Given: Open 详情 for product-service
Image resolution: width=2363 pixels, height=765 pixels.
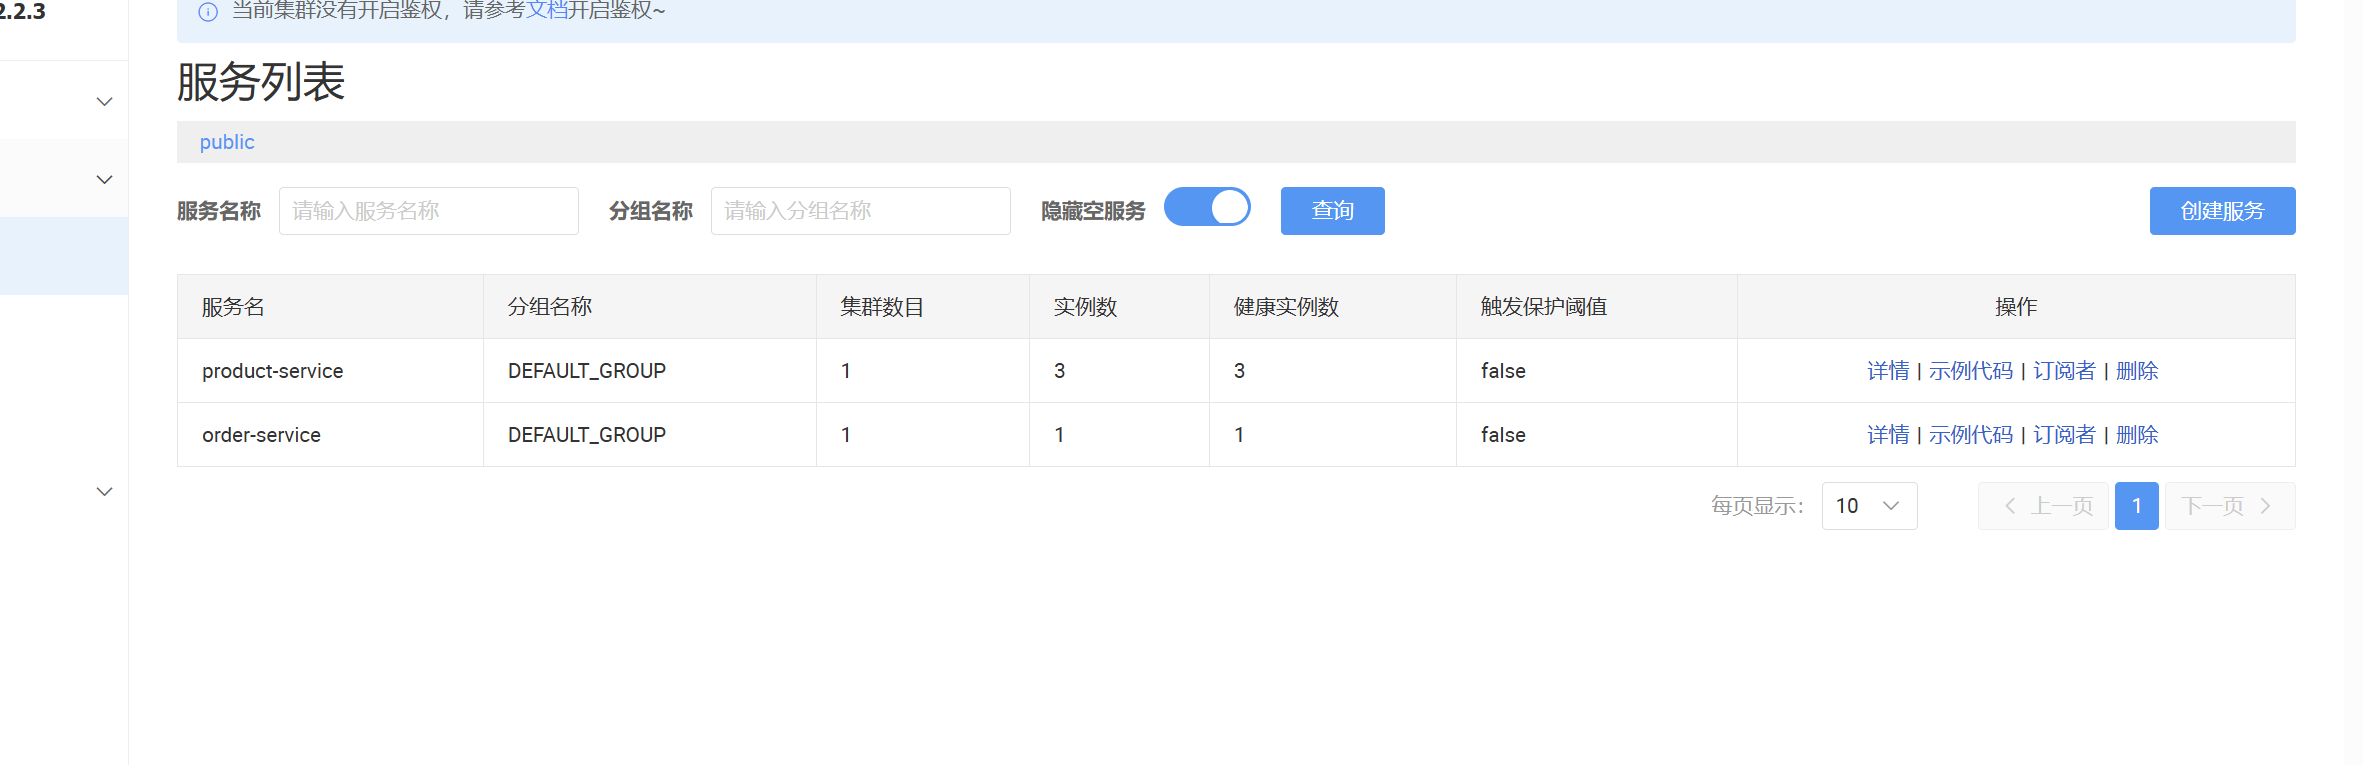Looking at the screenshot, I should tap(1888, 371).
